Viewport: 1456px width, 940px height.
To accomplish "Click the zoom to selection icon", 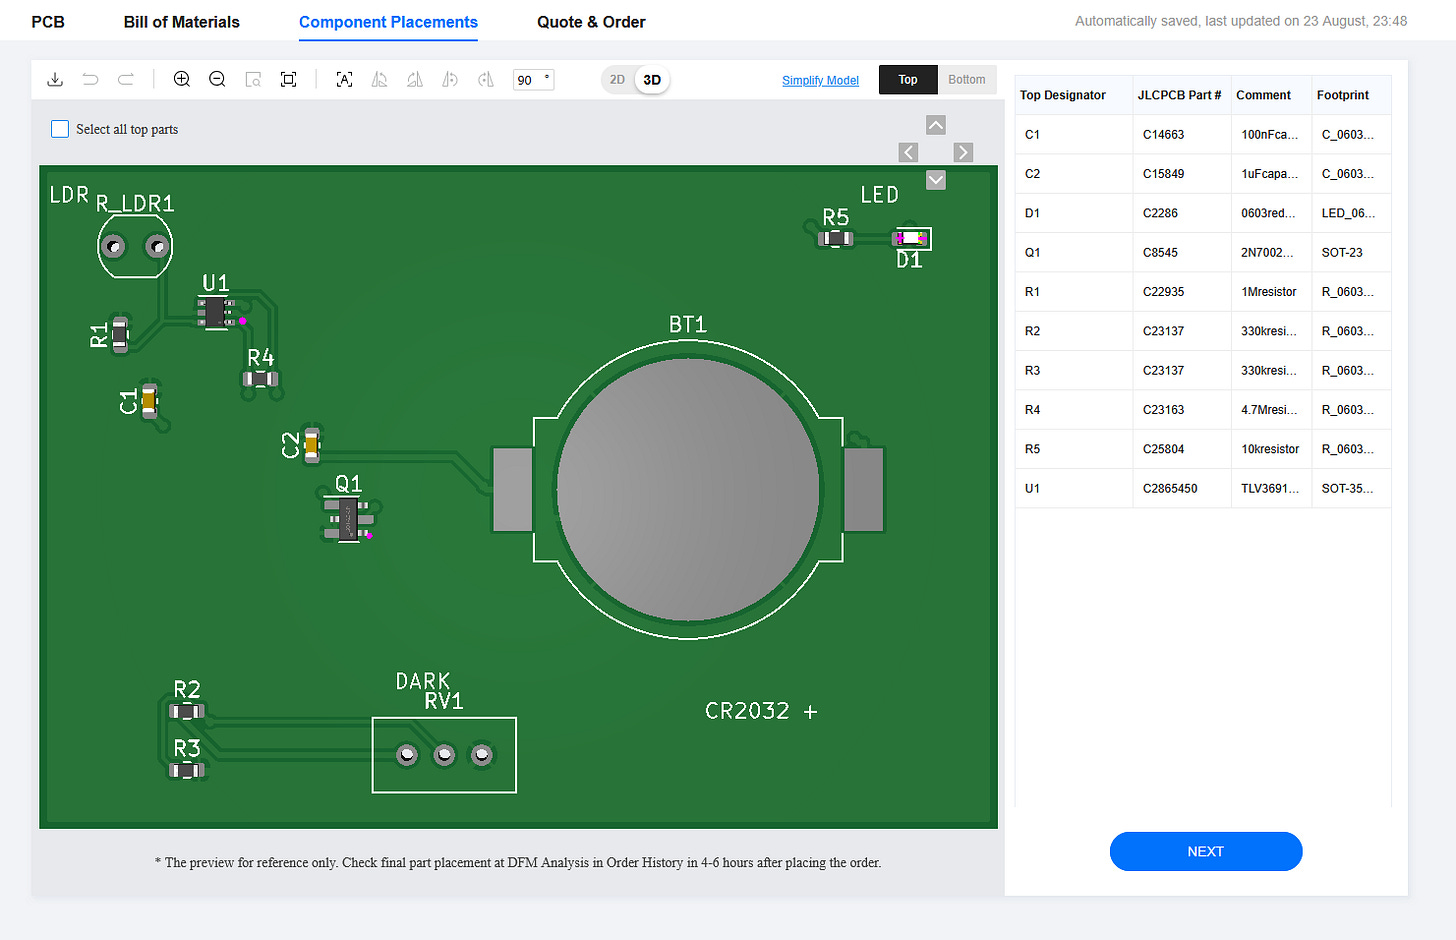I will click(253, 79).
